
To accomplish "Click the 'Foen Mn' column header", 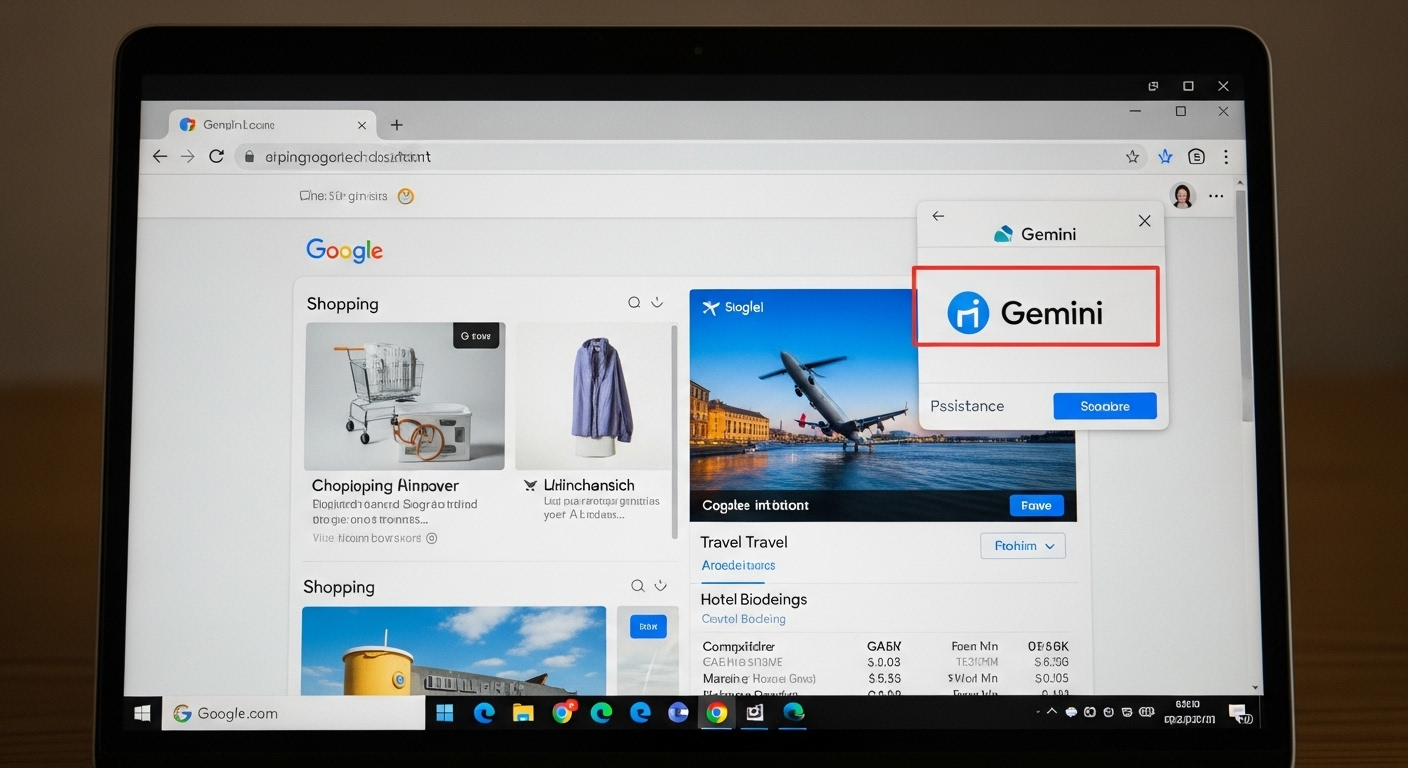I will [975, 647].
